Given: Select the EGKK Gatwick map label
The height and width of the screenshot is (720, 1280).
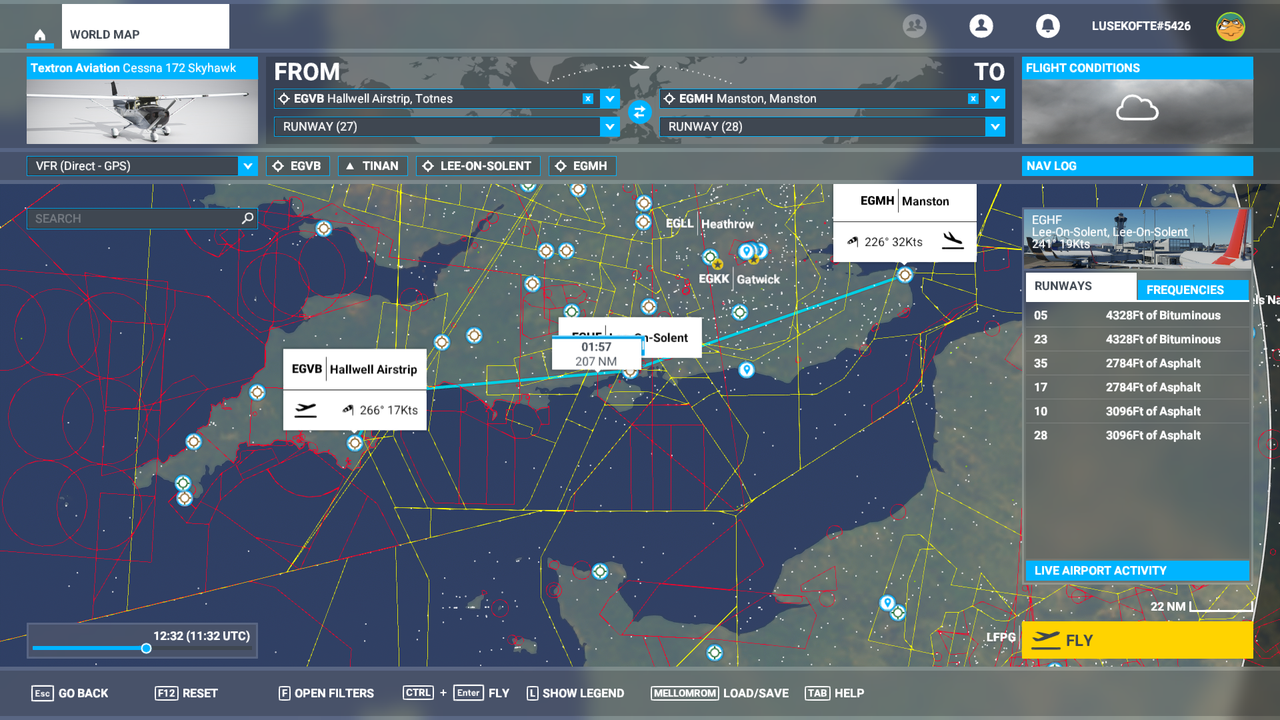Looking at the screenshot, I should pyautogui.click(x=739, y=279).
